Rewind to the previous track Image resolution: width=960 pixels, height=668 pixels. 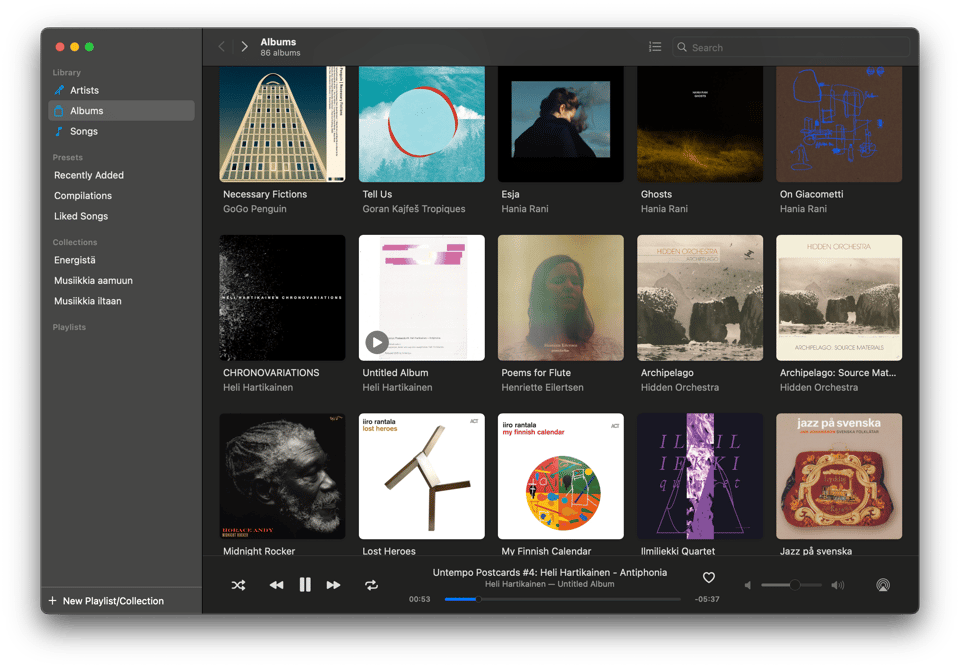276,585
